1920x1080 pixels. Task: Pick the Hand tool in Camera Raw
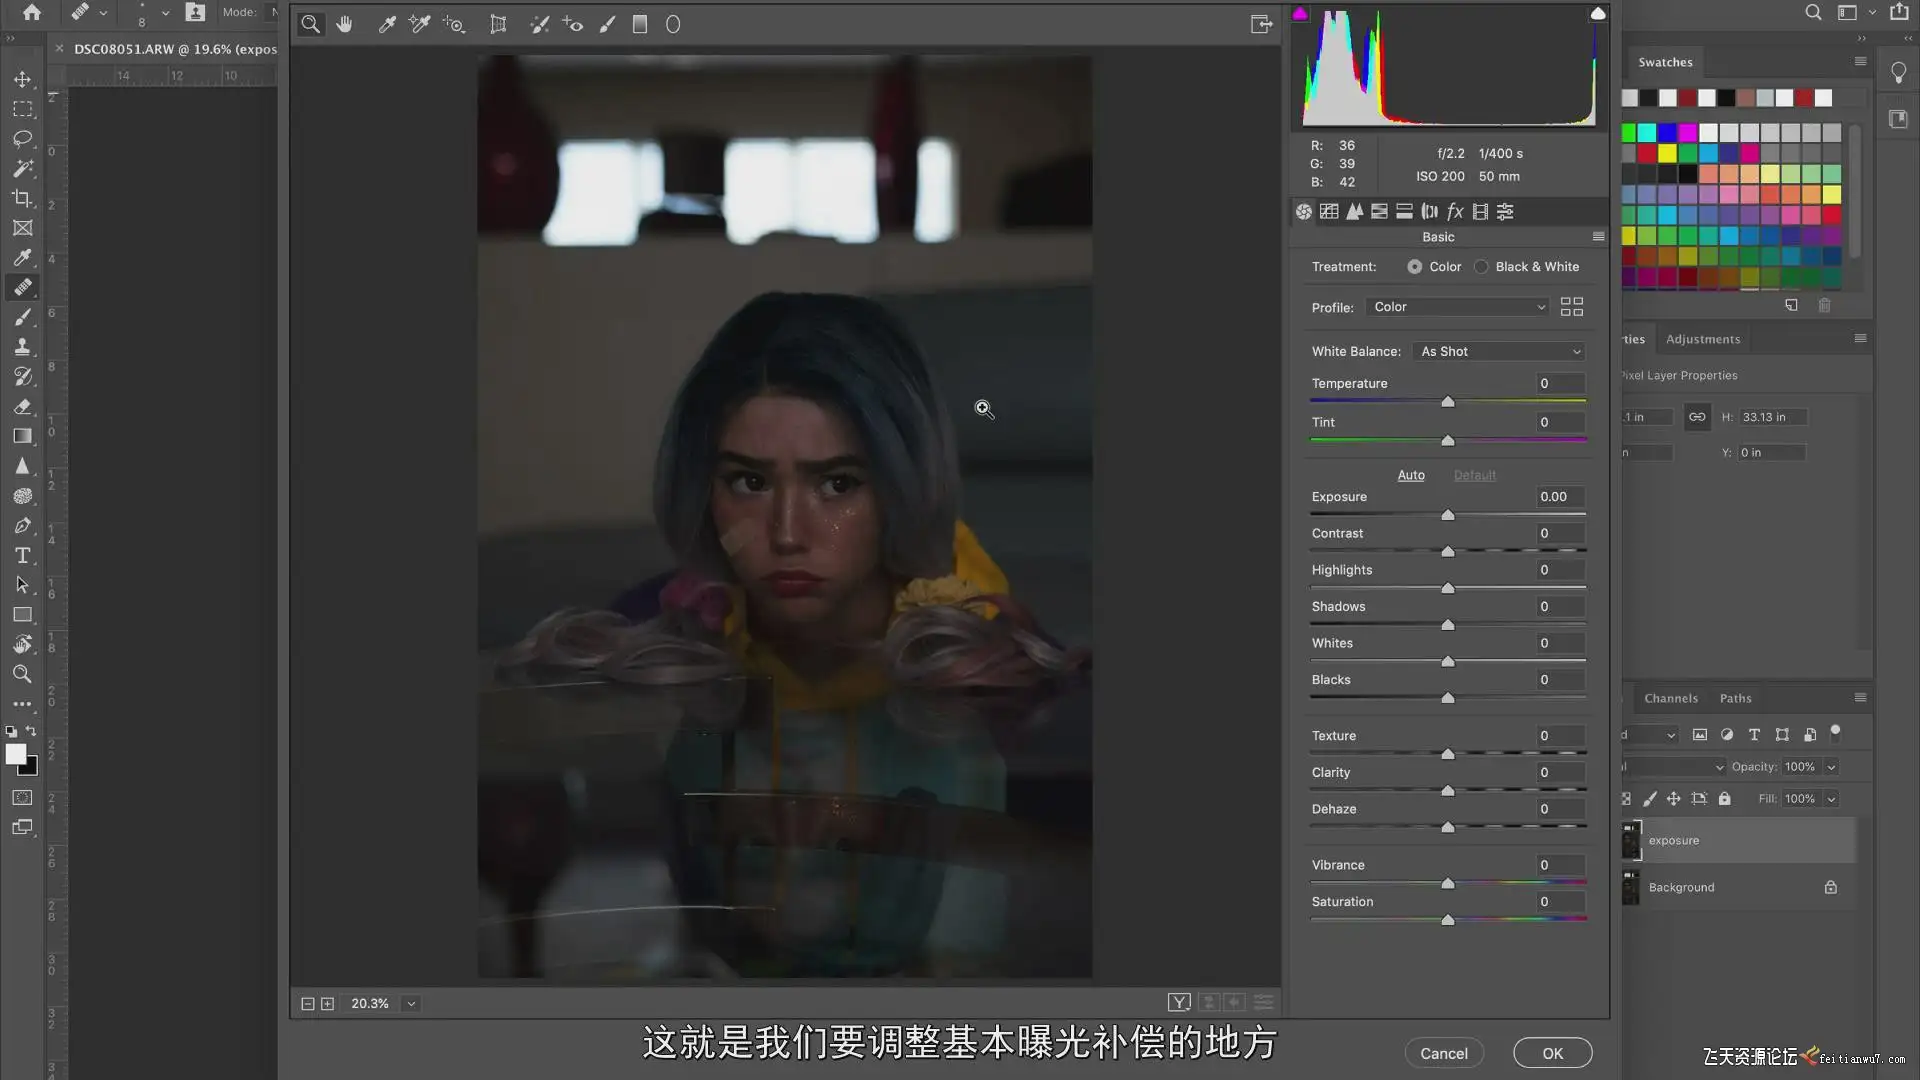pos(344,25)
